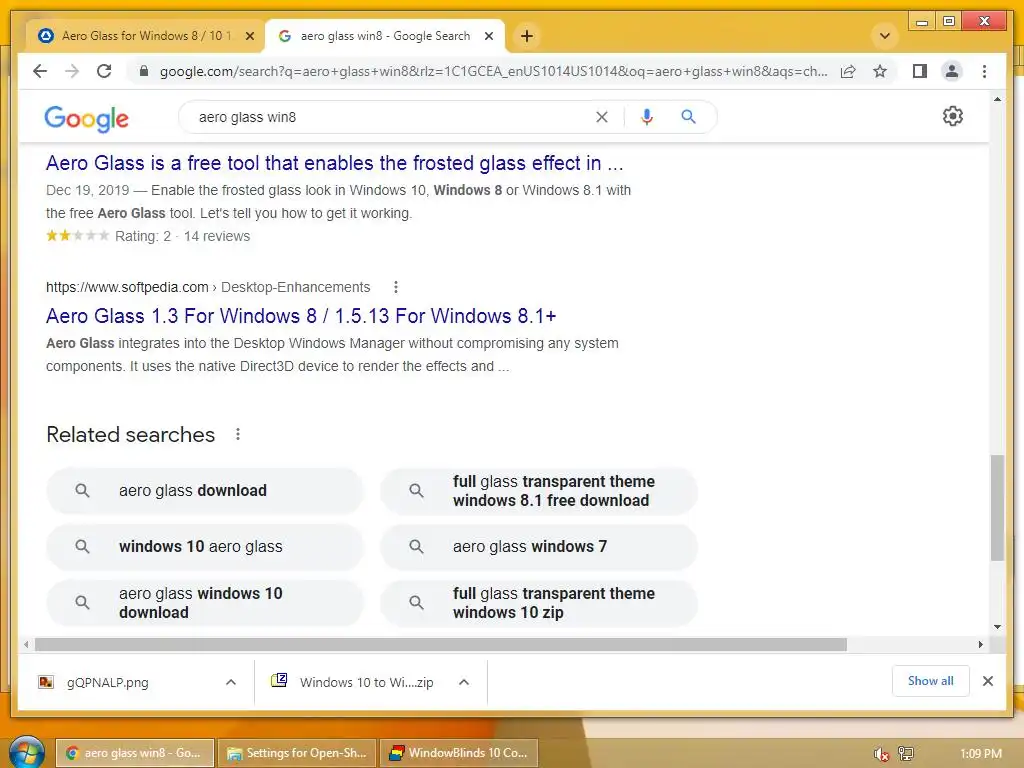Close the Google Search tab

point(488,36)
